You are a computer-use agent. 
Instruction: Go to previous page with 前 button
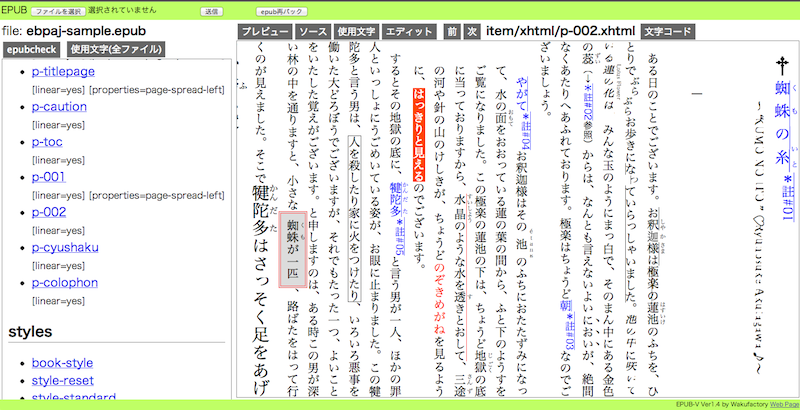point(452,32)
